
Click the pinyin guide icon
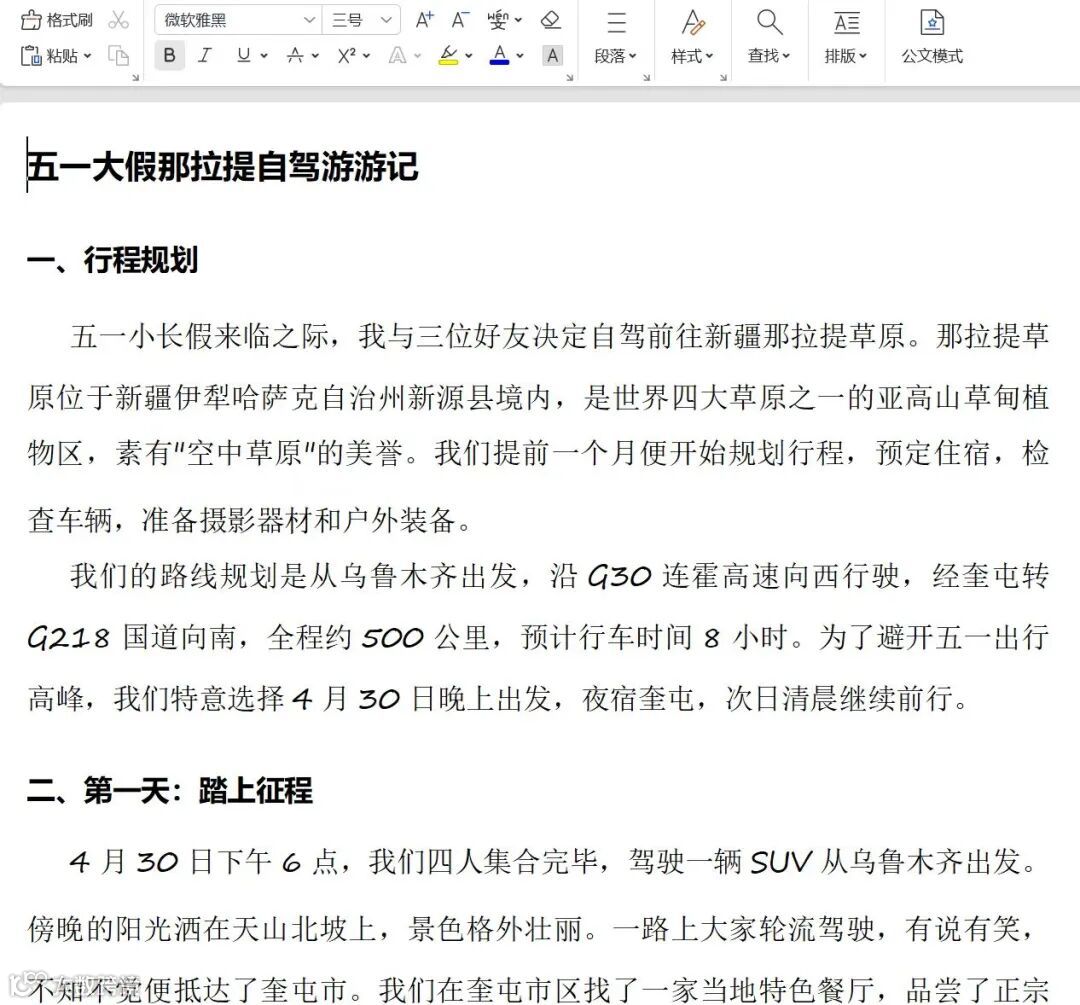pyautogui.click(x=497, y=20)
